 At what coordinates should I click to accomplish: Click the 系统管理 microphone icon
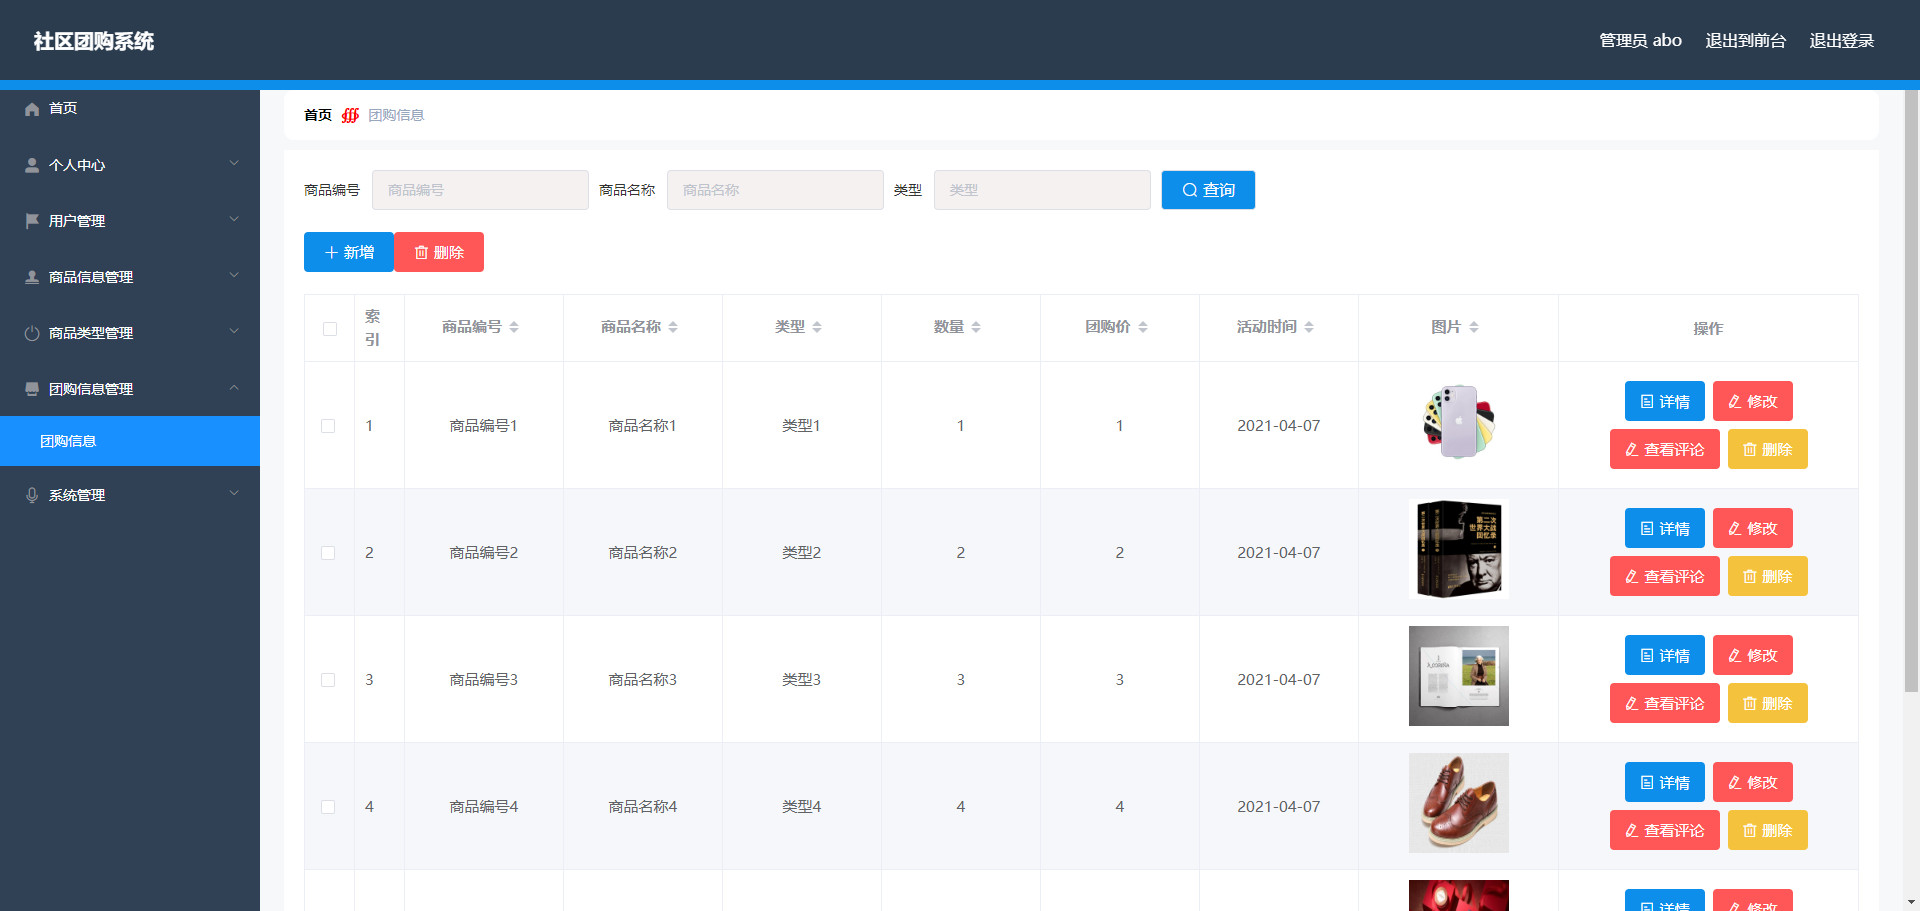point(32,495)
